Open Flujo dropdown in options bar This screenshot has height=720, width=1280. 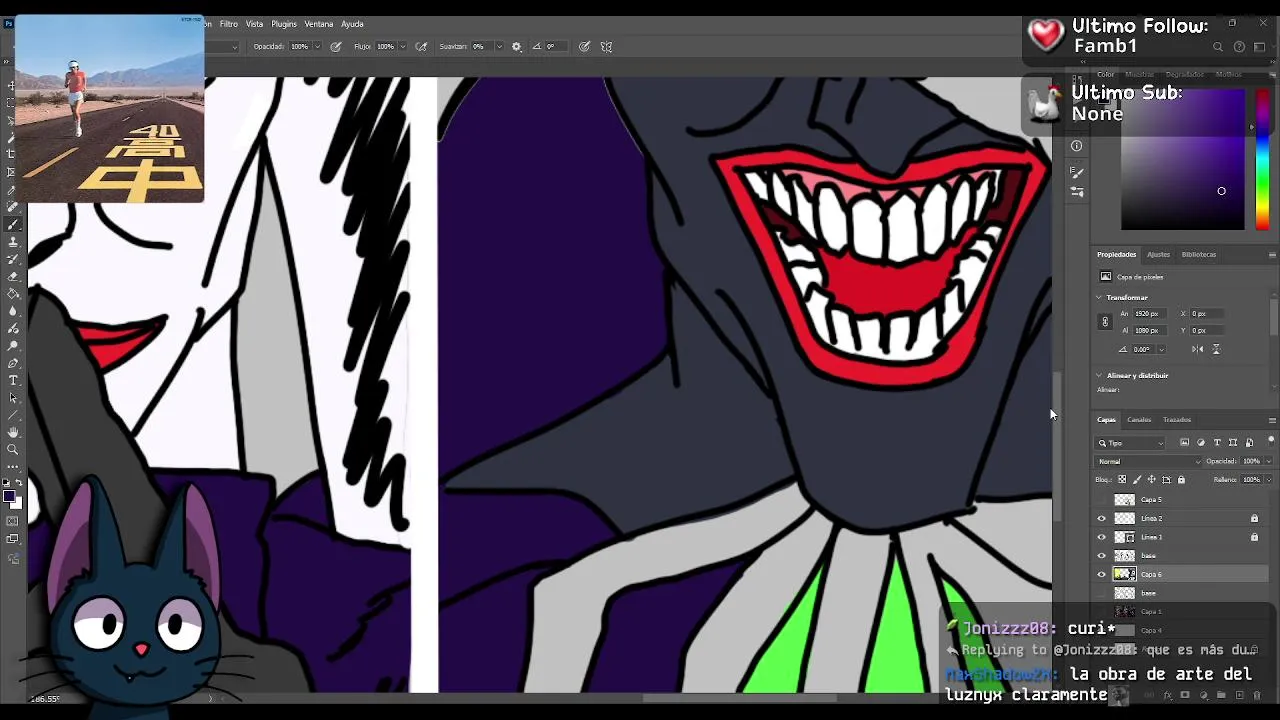pyautogui.click(x=403, y=46)
